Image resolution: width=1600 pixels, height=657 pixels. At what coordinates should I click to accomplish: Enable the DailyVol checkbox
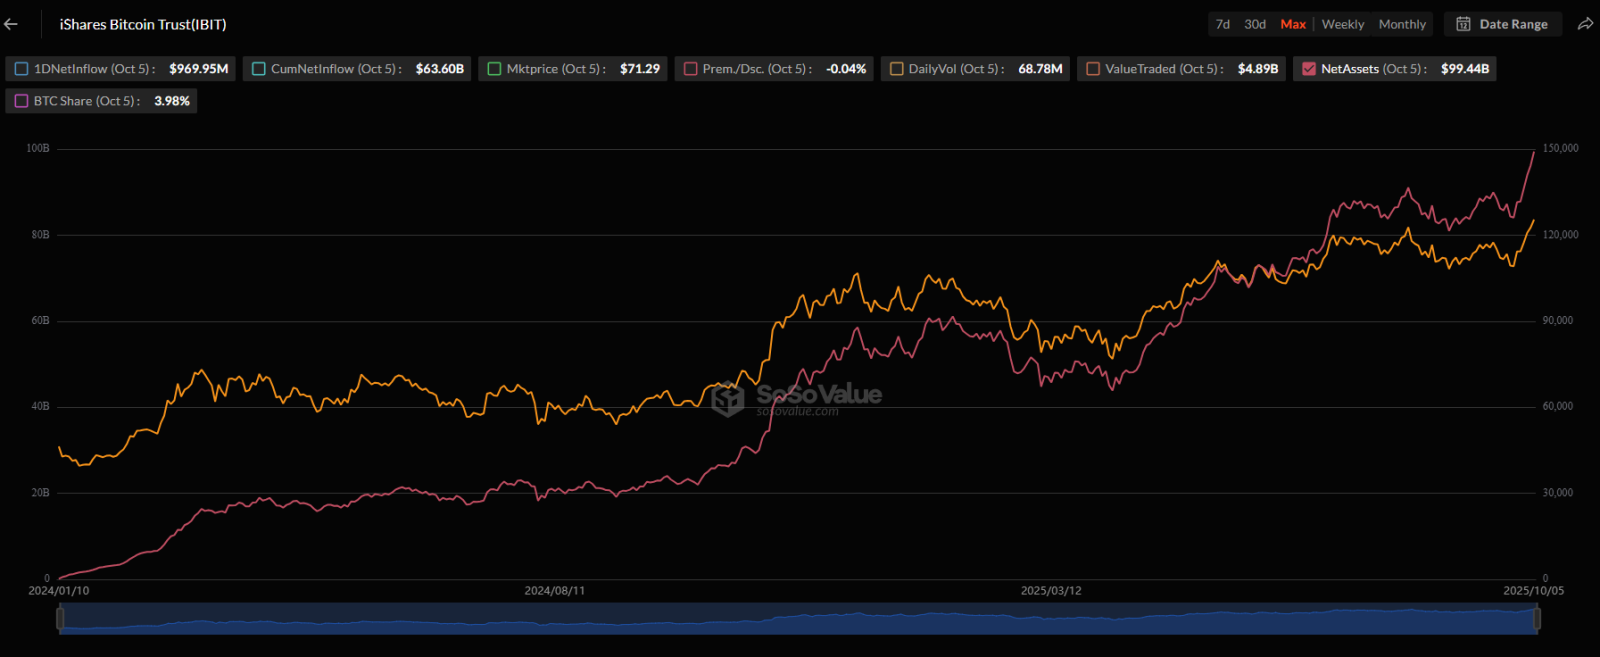[896, 69]
